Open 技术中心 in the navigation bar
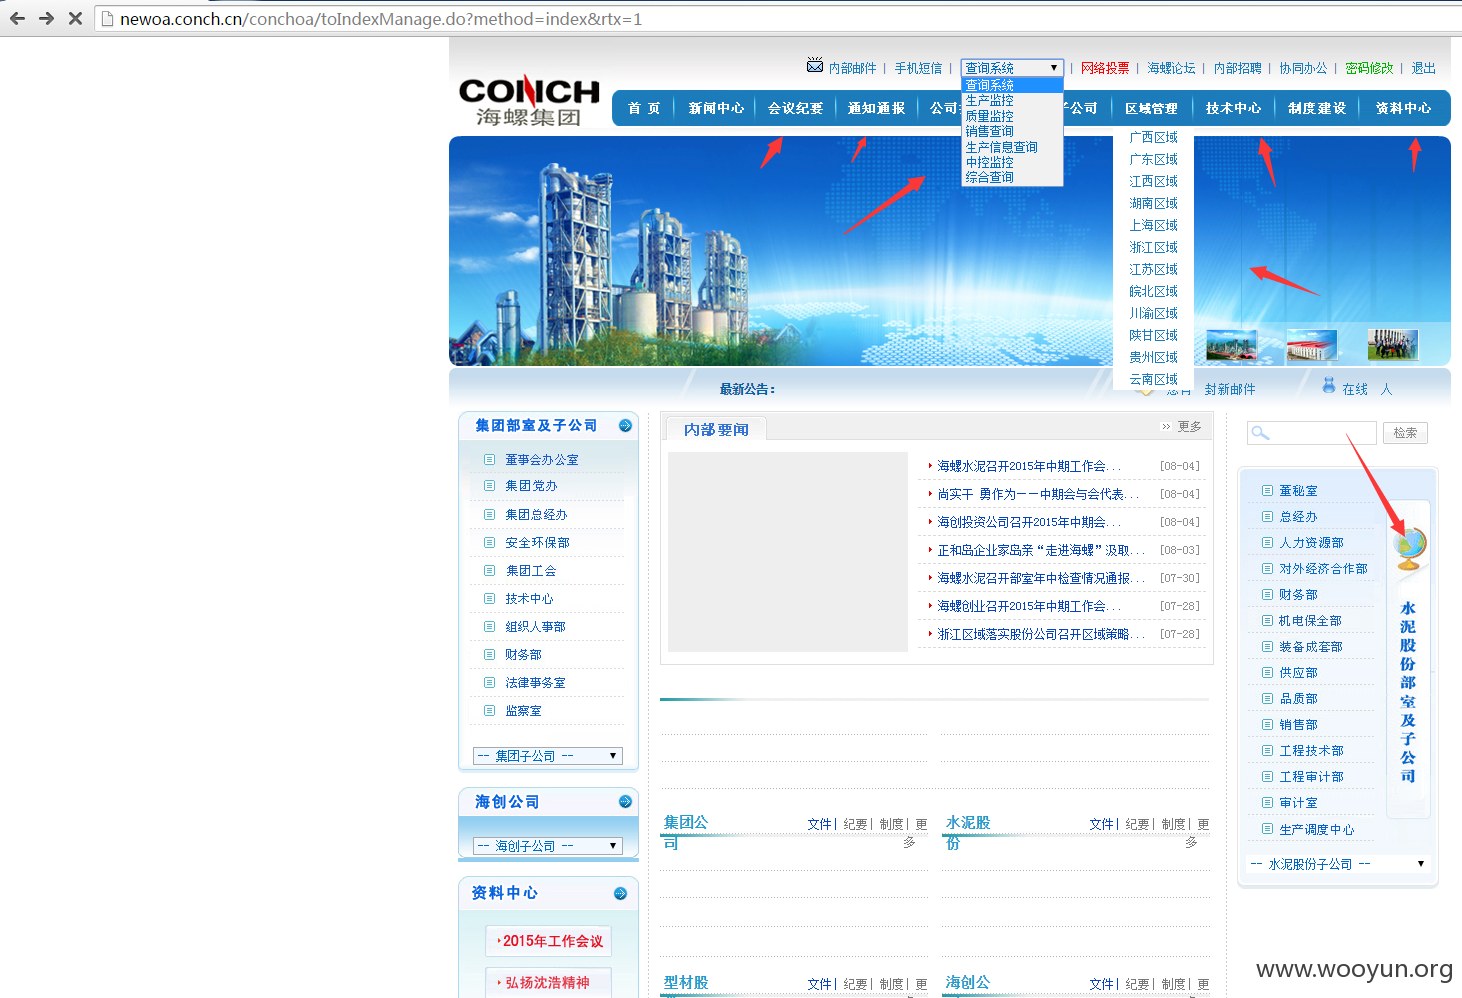Viewport: 1462px width, 998px height. 1233,108
